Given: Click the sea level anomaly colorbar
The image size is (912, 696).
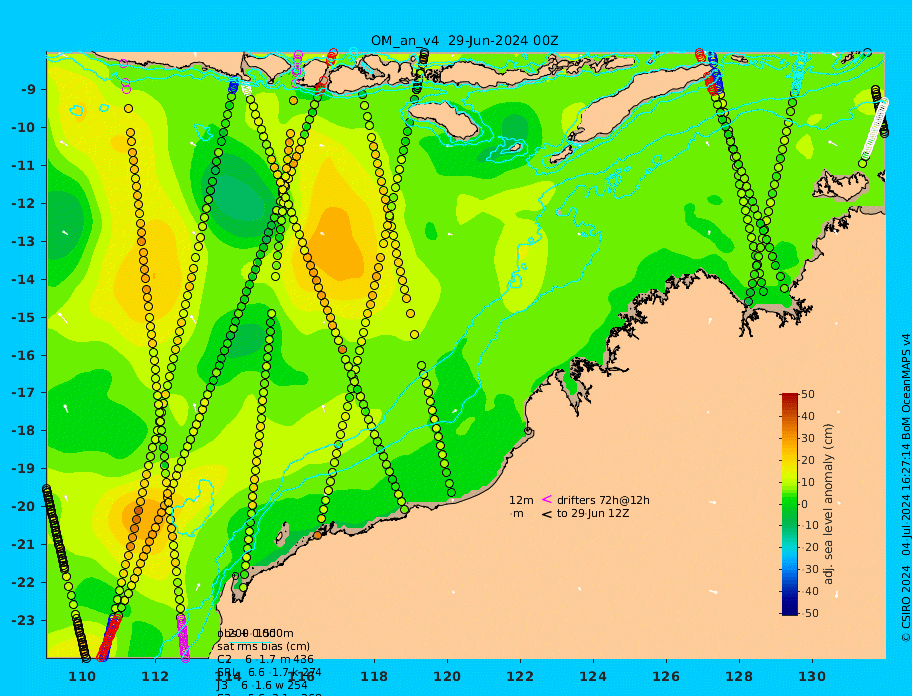Looking at the screenshot, I should coord(790,504).
